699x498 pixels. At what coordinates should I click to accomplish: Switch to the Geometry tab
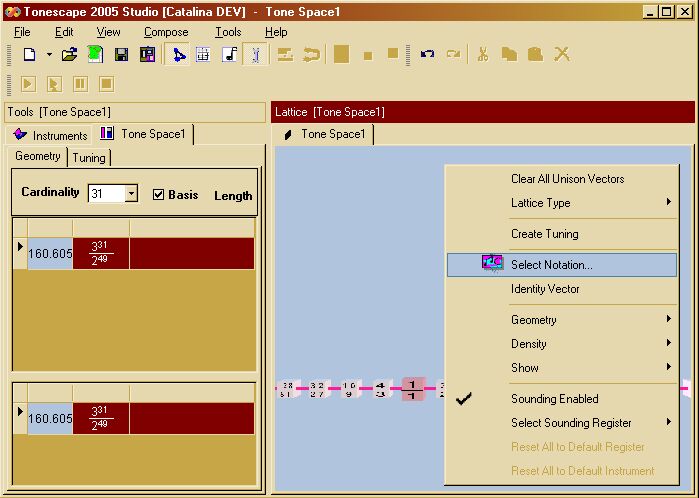click(x=37, y=156)
